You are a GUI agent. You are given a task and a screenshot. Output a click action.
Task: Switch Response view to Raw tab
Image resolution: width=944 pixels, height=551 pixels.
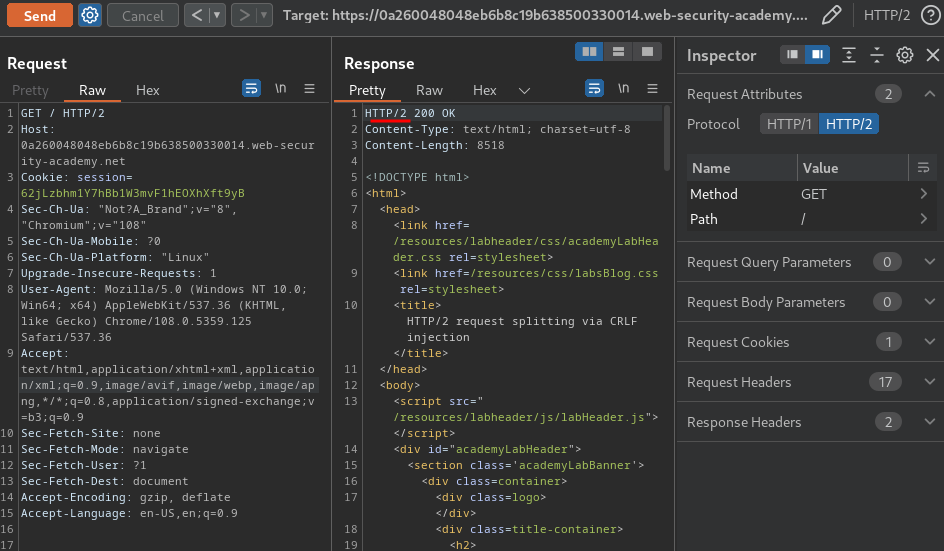429,90
